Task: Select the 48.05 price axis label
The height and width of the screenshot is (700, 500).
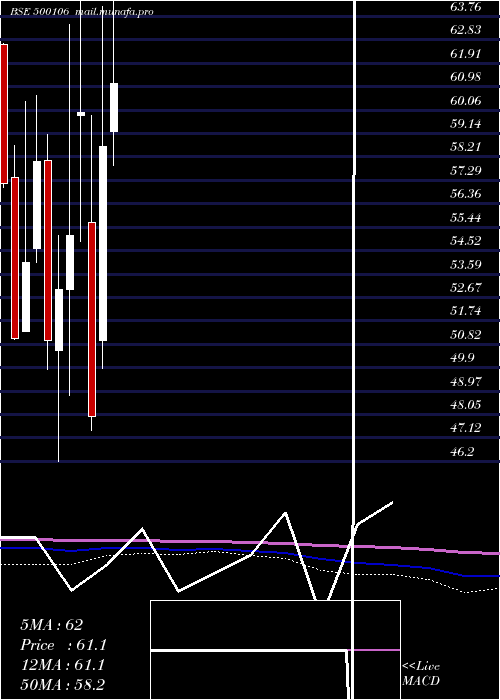Action: tap(466, 404)
